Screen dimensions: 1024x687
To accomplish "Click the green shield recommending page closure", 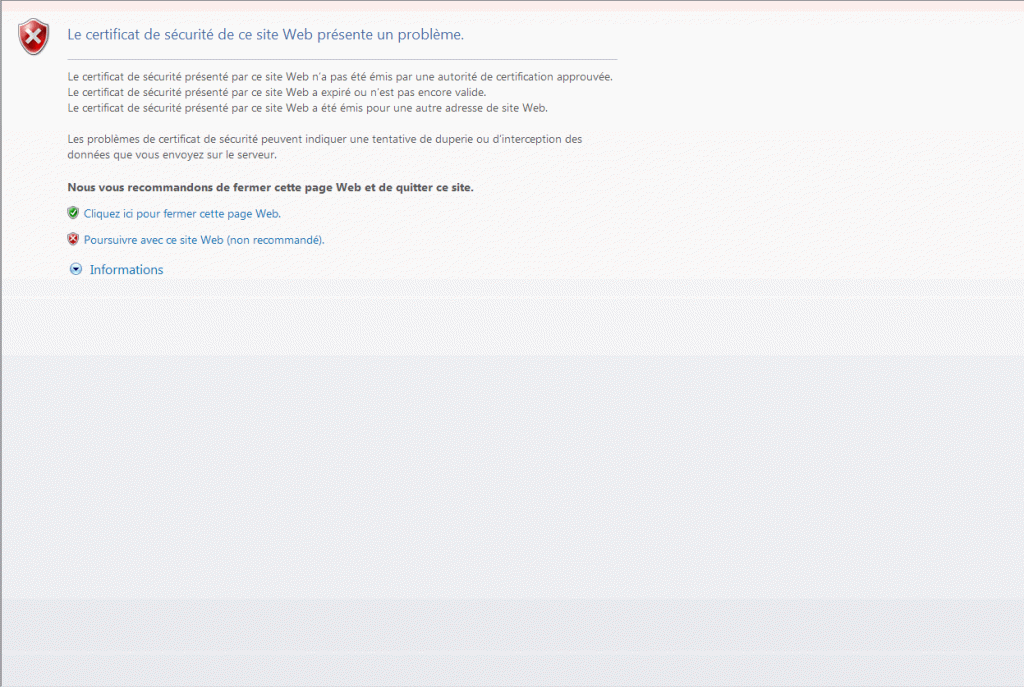I will point(72,213).
